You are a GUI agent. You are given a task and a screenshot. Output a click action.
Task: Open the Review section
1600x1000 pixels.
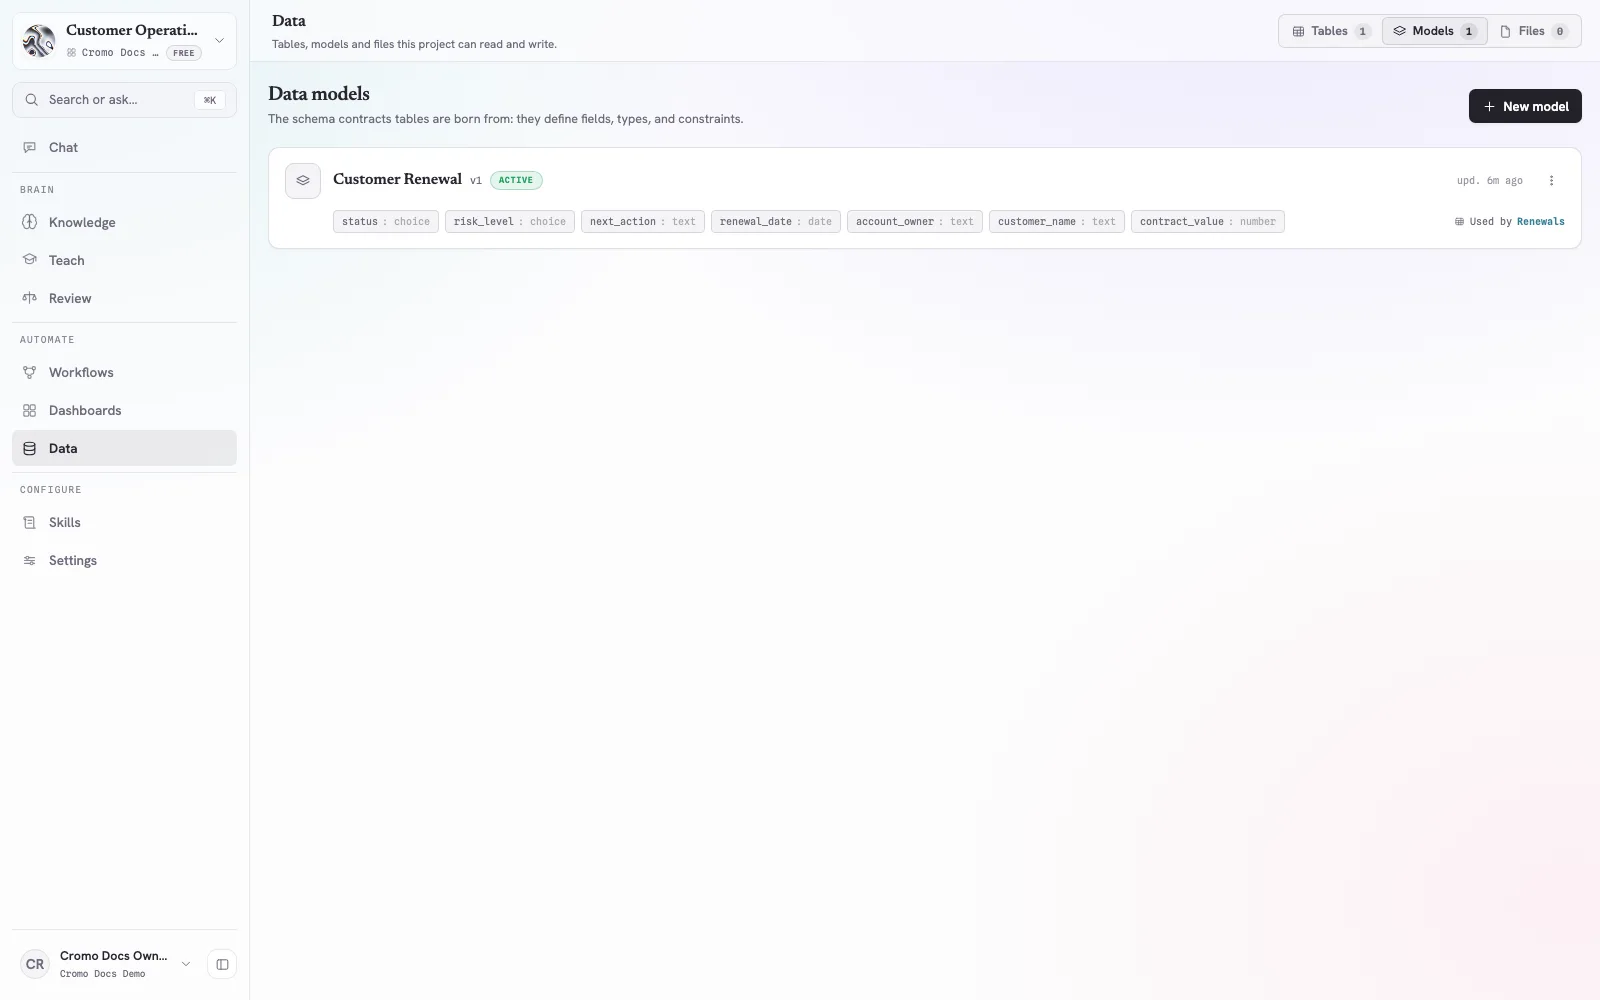click(124, 298)
